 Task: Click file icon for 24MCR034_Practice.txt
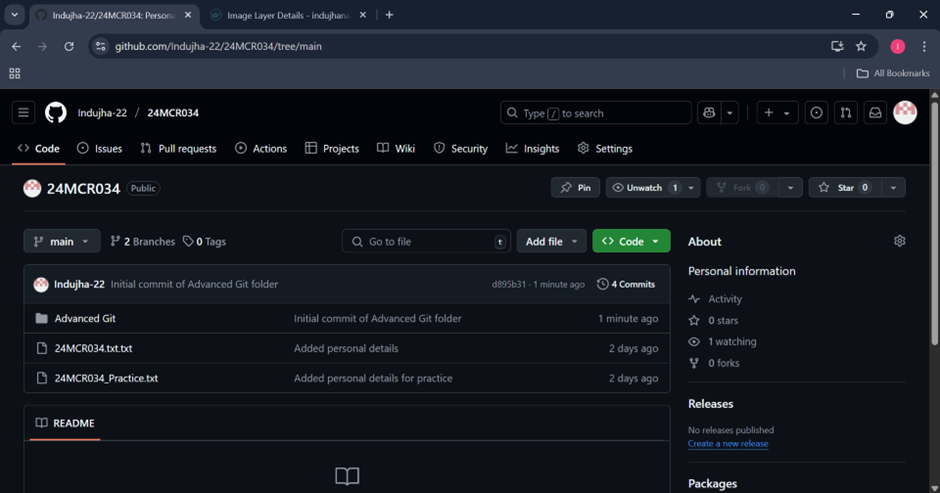(x=41, y=378)
